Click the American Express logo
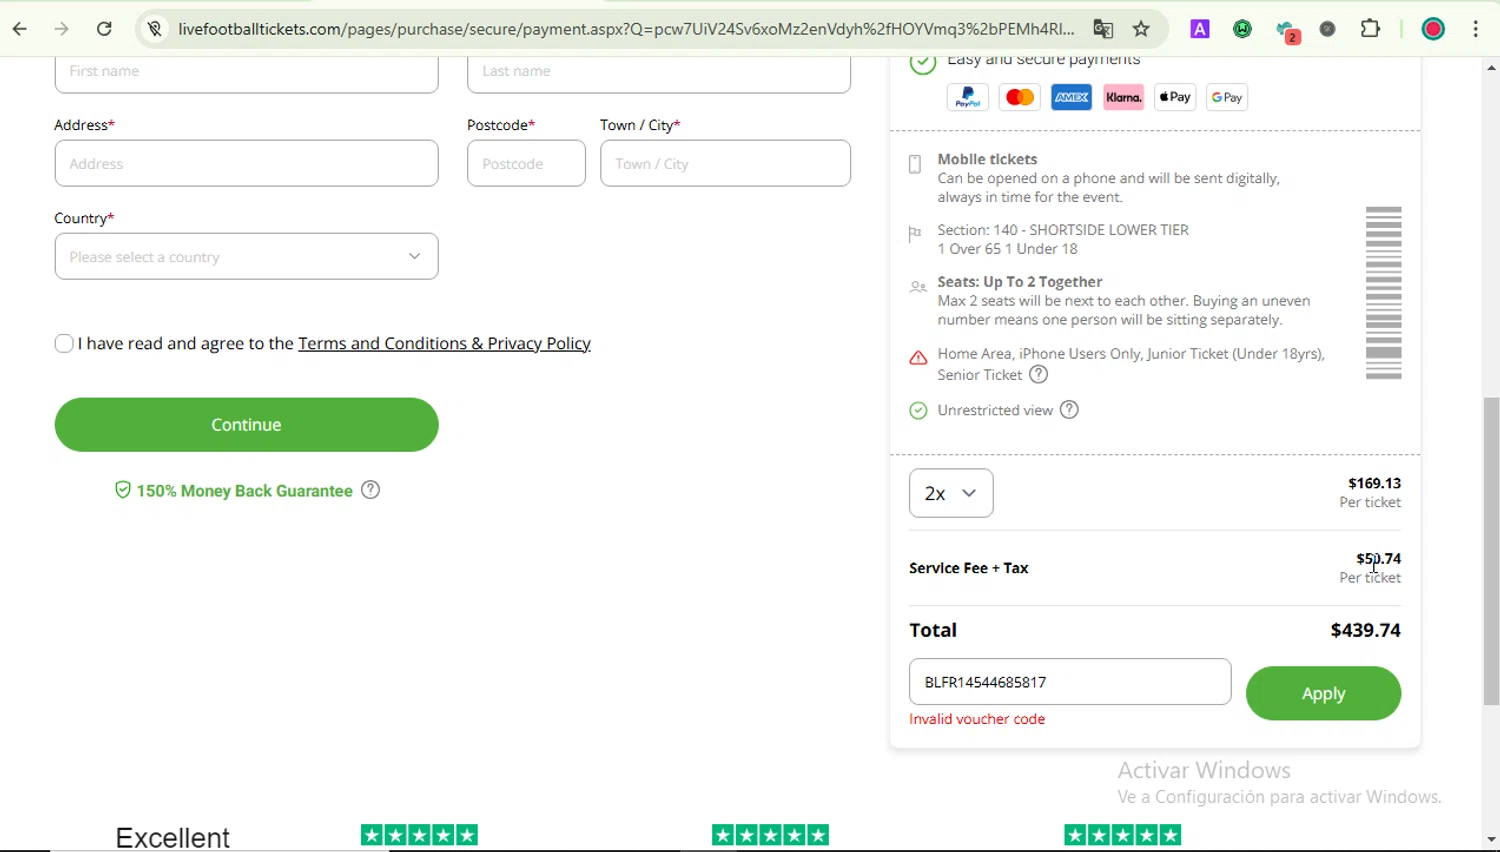Viewport: 1500px width, 852px height. click(1072, 97)
